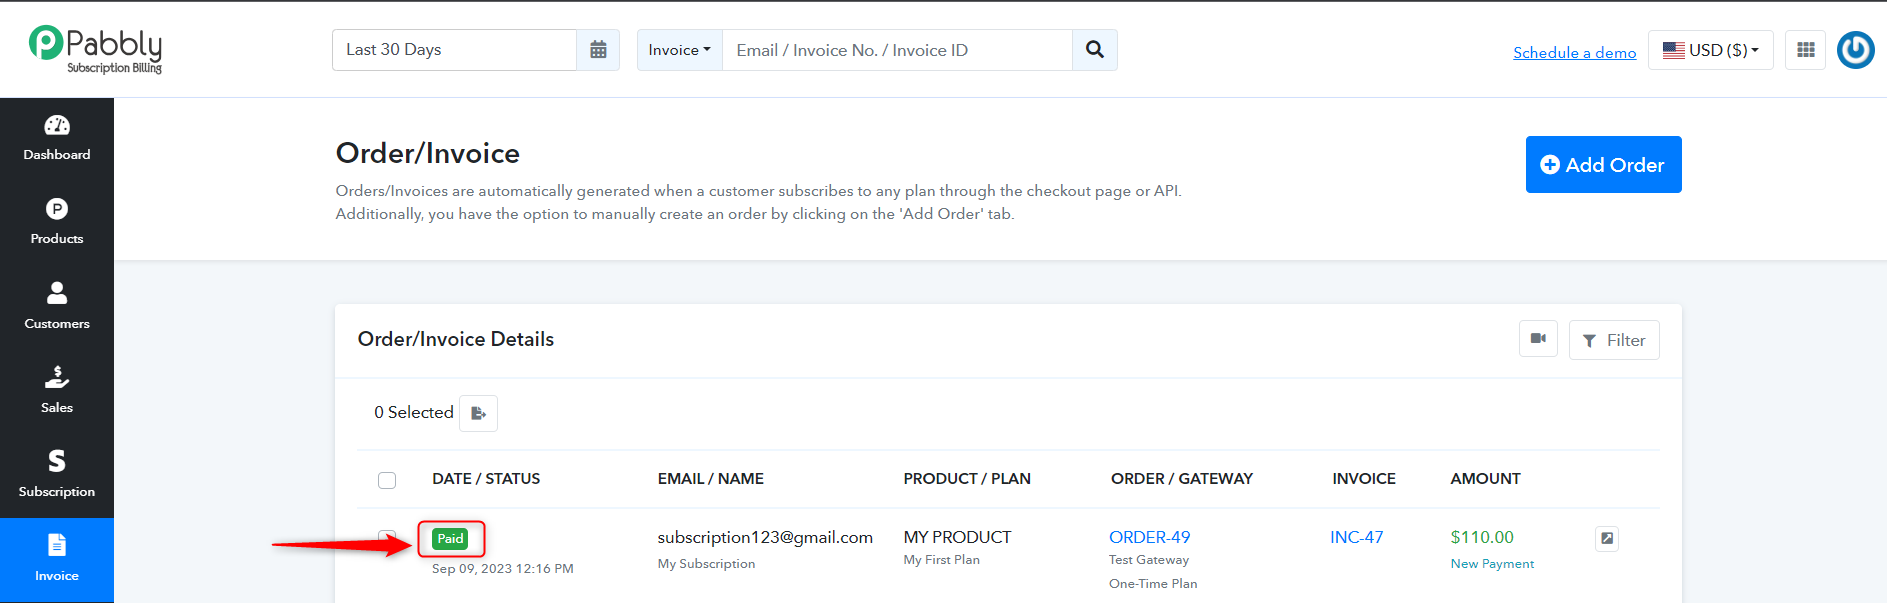
Task: Expand the Invoice search type dropdown
Action: coord(680,50)
